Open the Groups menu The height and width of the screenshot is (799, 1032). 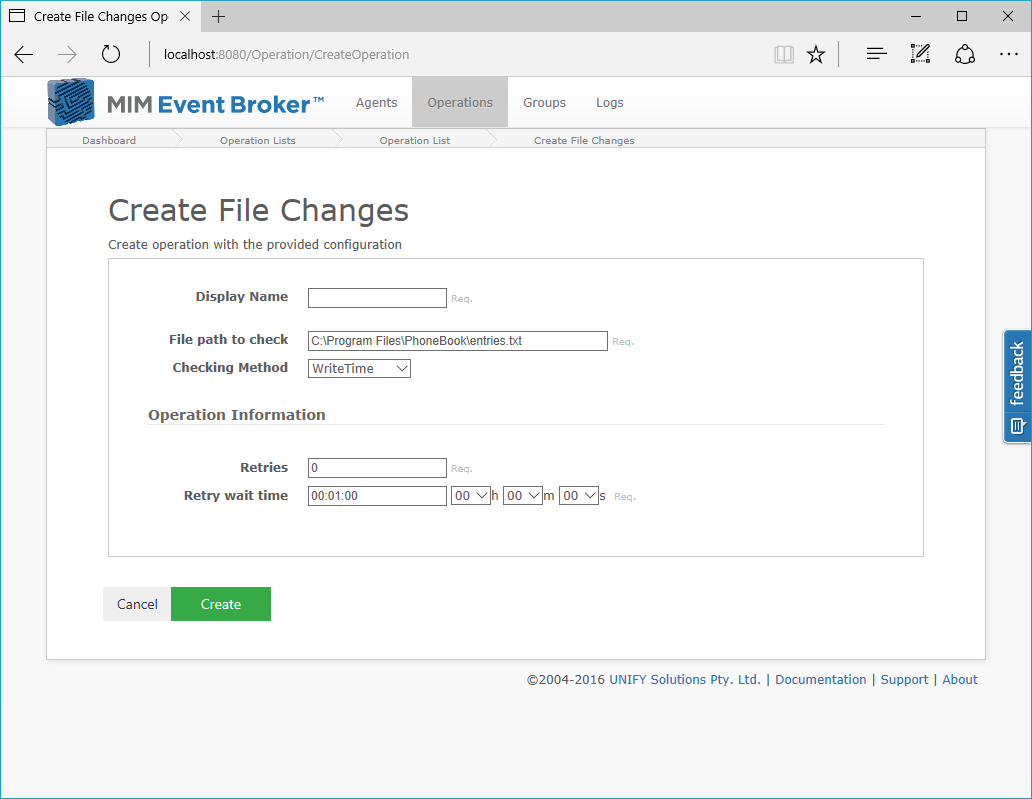point(544,103)
